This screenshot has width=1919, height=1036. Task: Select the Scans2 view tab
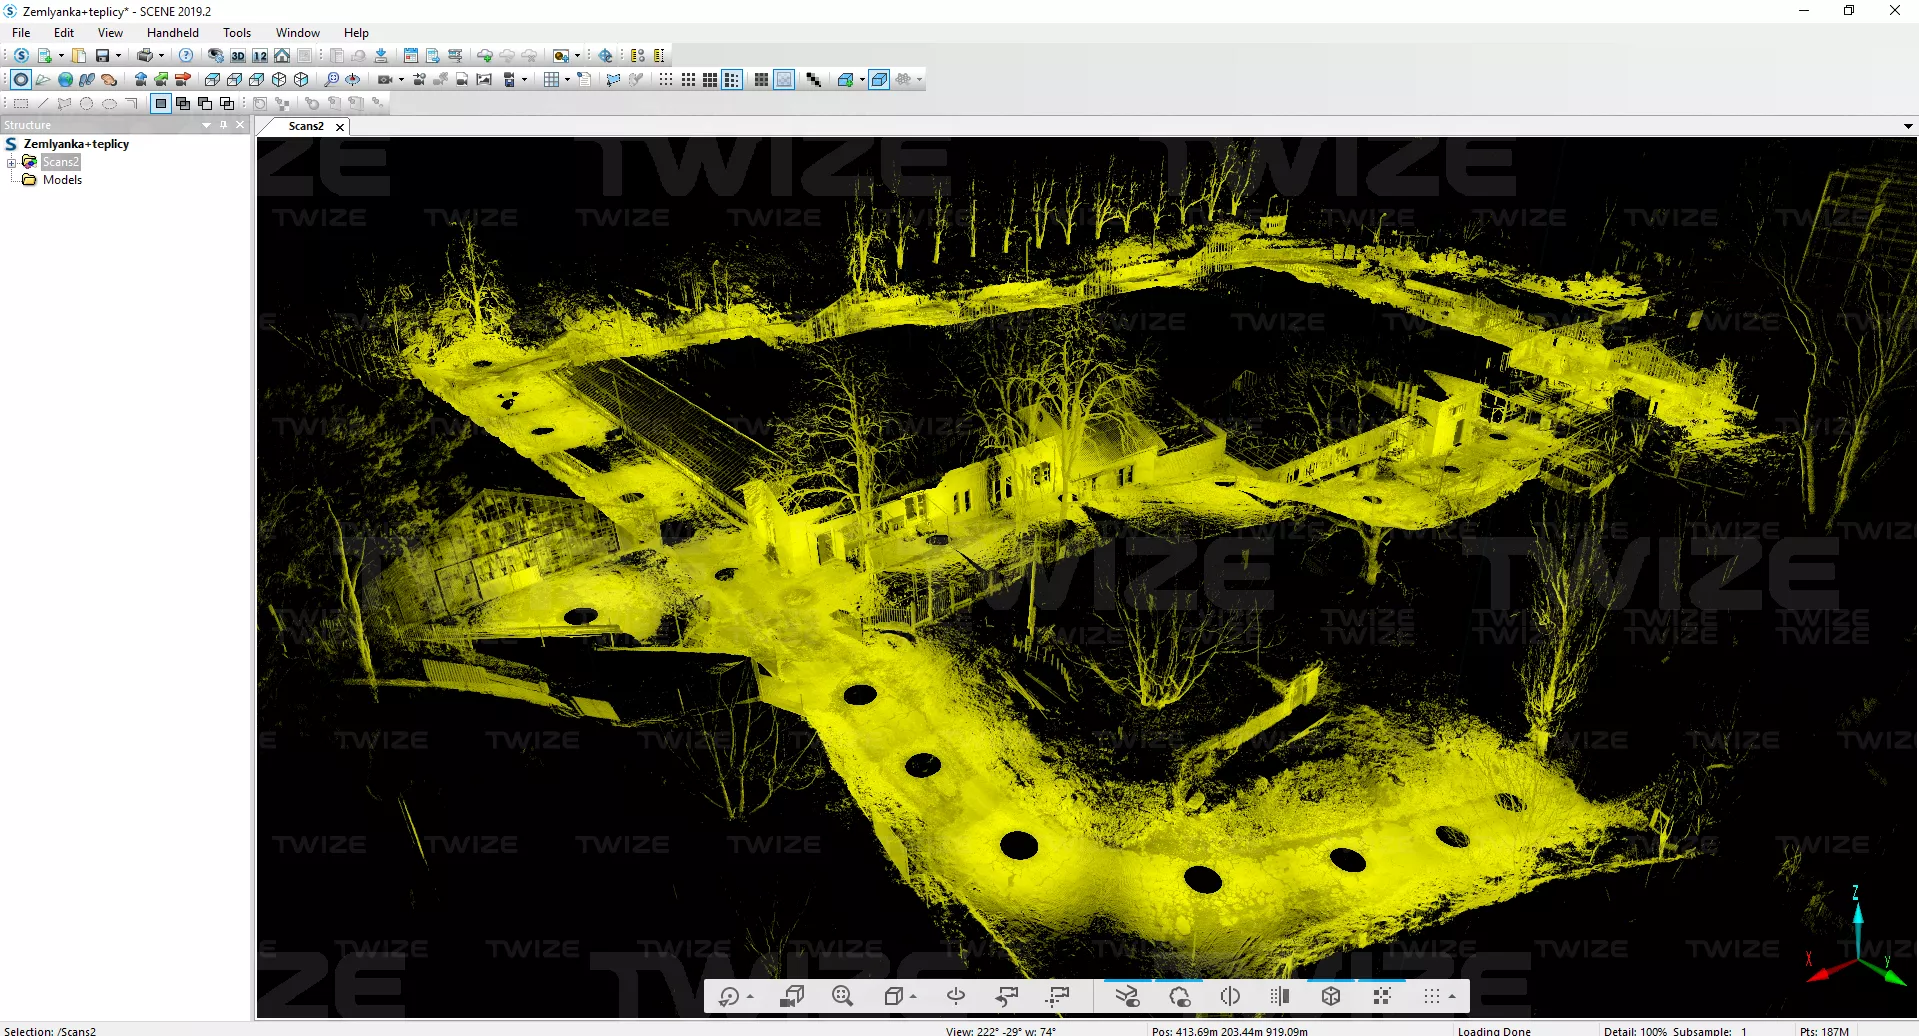(x=305, y=126)
